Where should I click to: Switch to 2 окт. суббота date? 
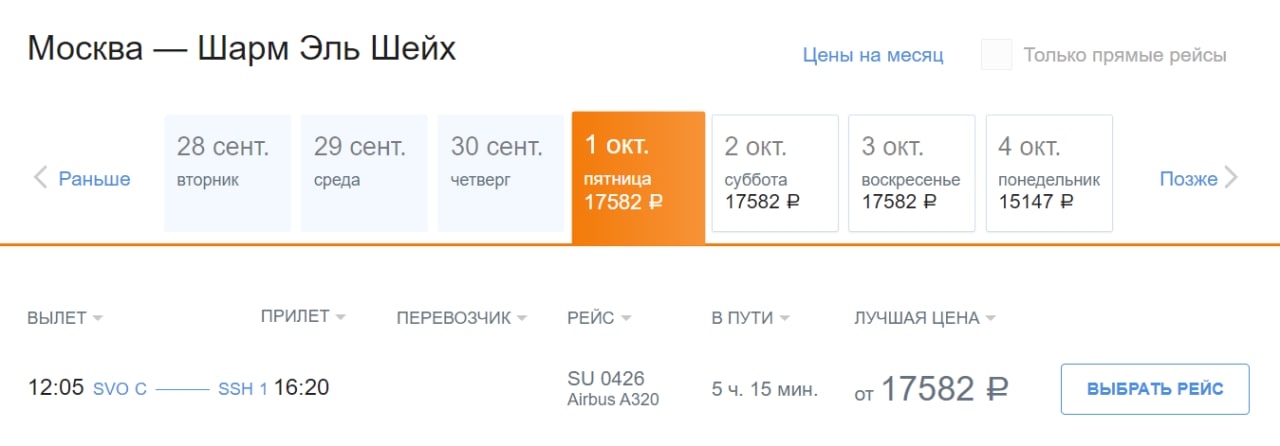775,174
